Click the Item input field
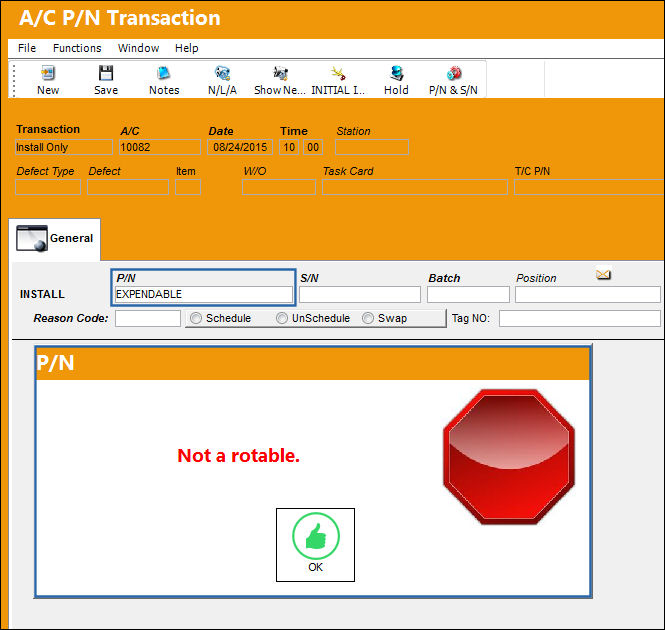 tap(188, 187)
